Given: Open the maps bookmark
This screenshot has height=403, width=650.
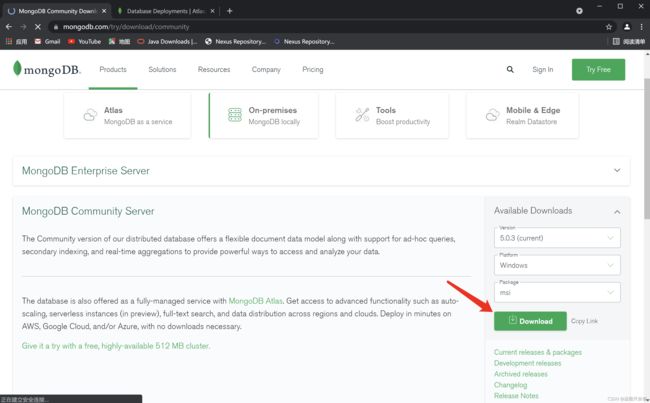Looking at the screenshot, I should pos(119,41).
